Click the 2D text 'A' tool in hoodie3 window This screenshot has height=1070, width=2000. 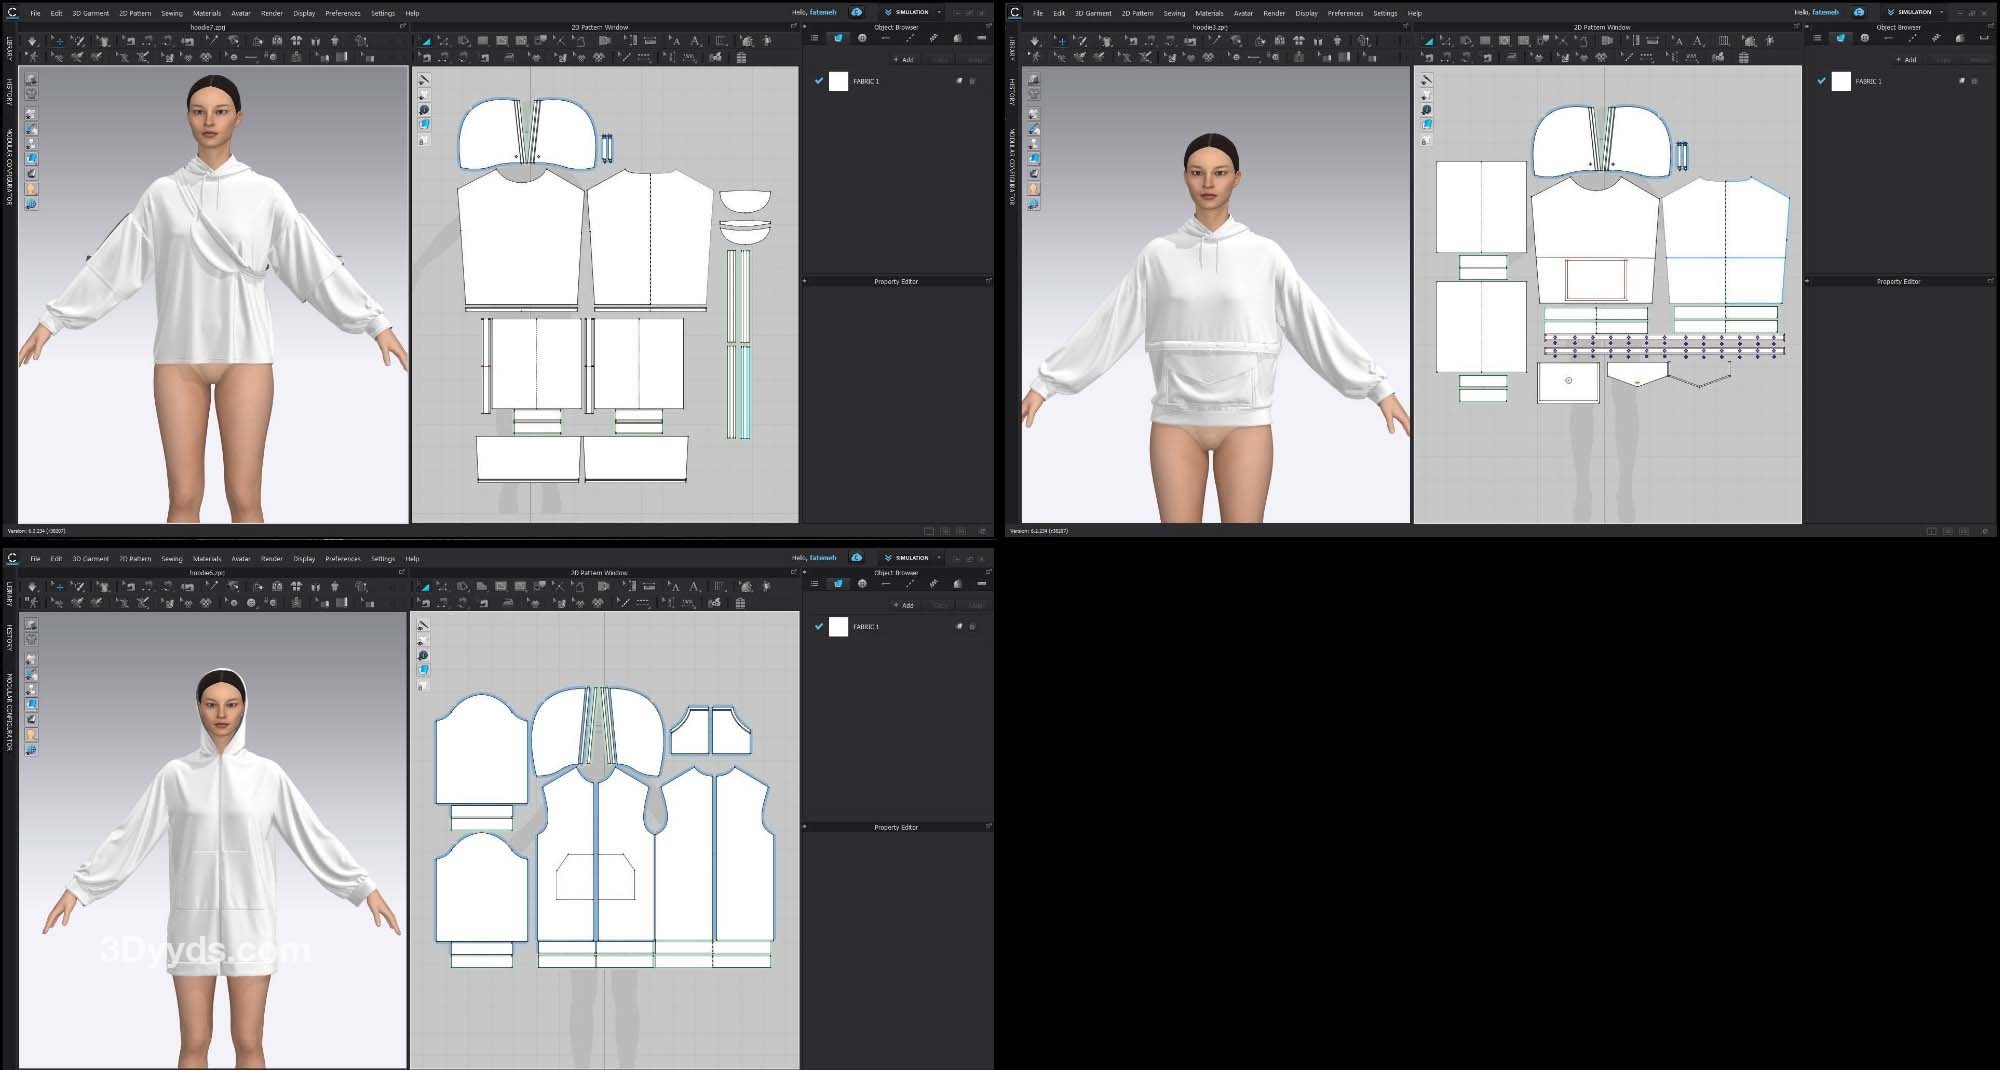pos(1678,41)
